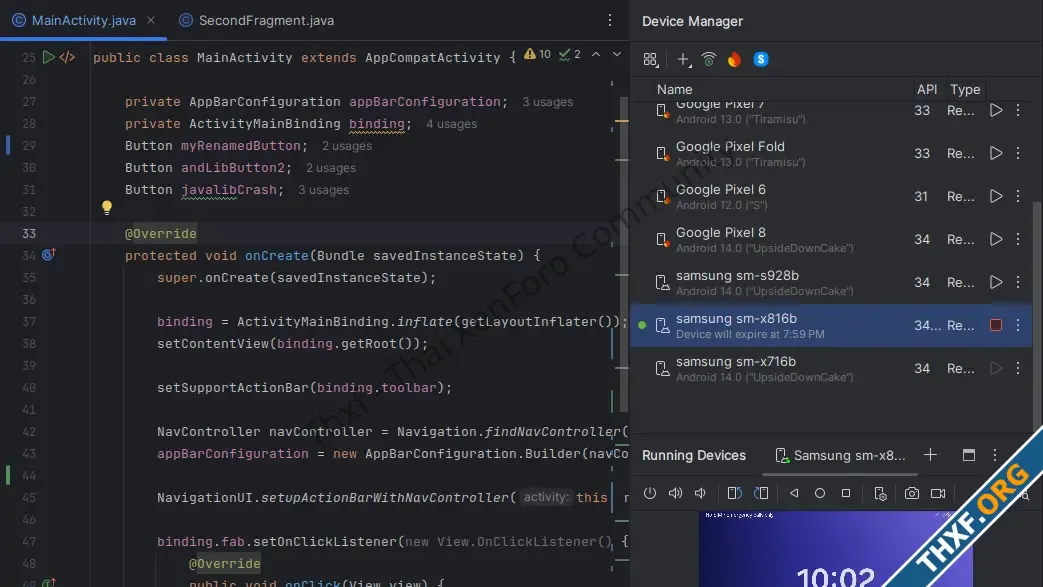Sort devices by Type column header

click(x=965, y=89)
